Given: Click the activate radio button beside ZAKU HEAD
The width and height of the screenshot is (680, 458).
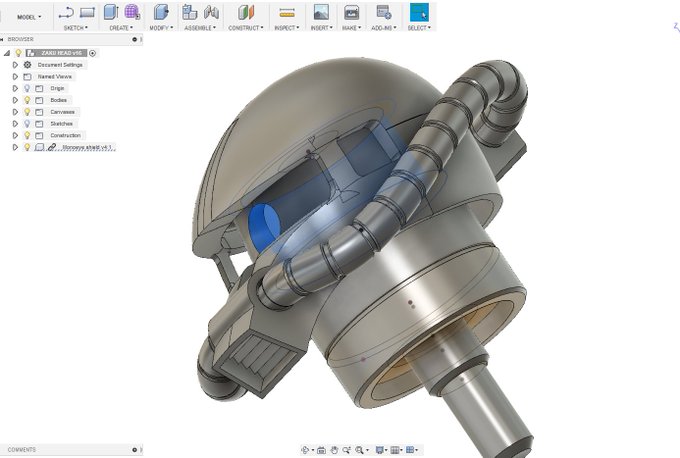Looking at the screenshot, I should point(92,53).
